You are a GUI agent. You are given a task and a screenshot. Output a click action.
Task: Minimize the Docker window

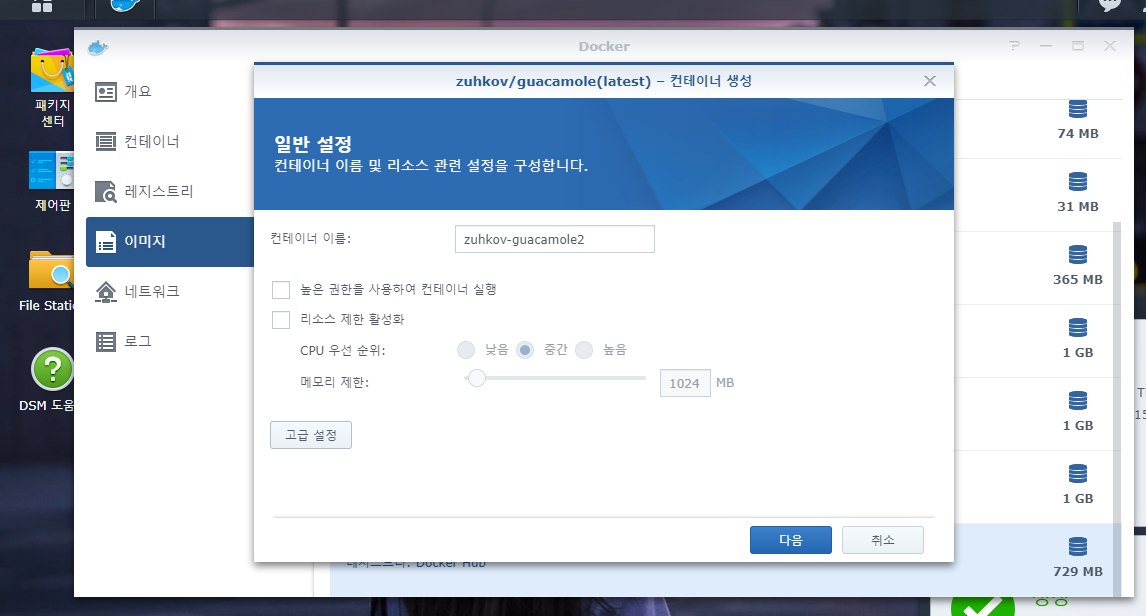[1046, 46]
